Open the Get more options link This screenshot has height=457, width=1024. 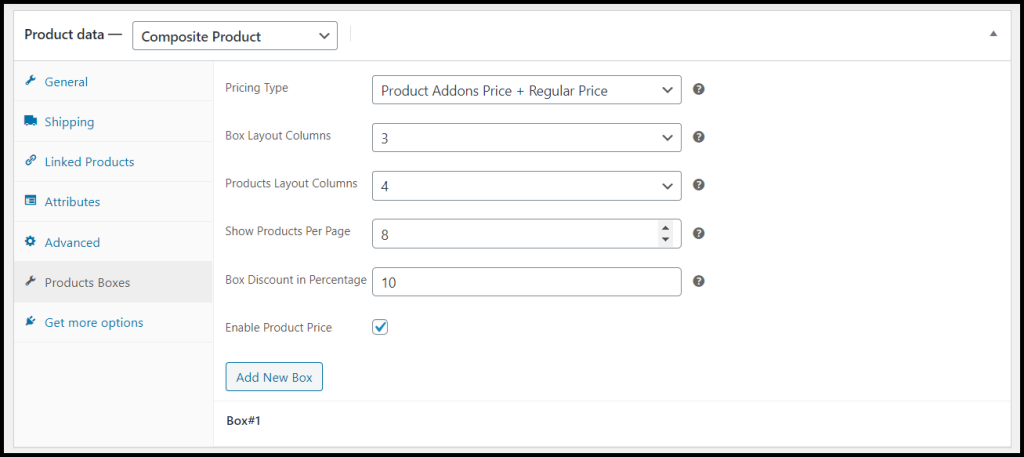[93, 322]
